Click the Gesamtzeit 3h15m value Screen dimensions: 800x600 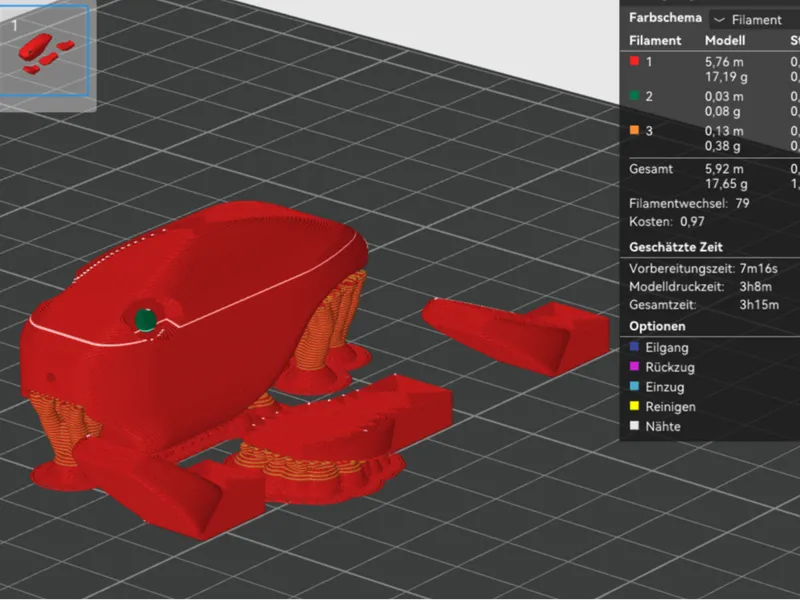pos(759,305)
